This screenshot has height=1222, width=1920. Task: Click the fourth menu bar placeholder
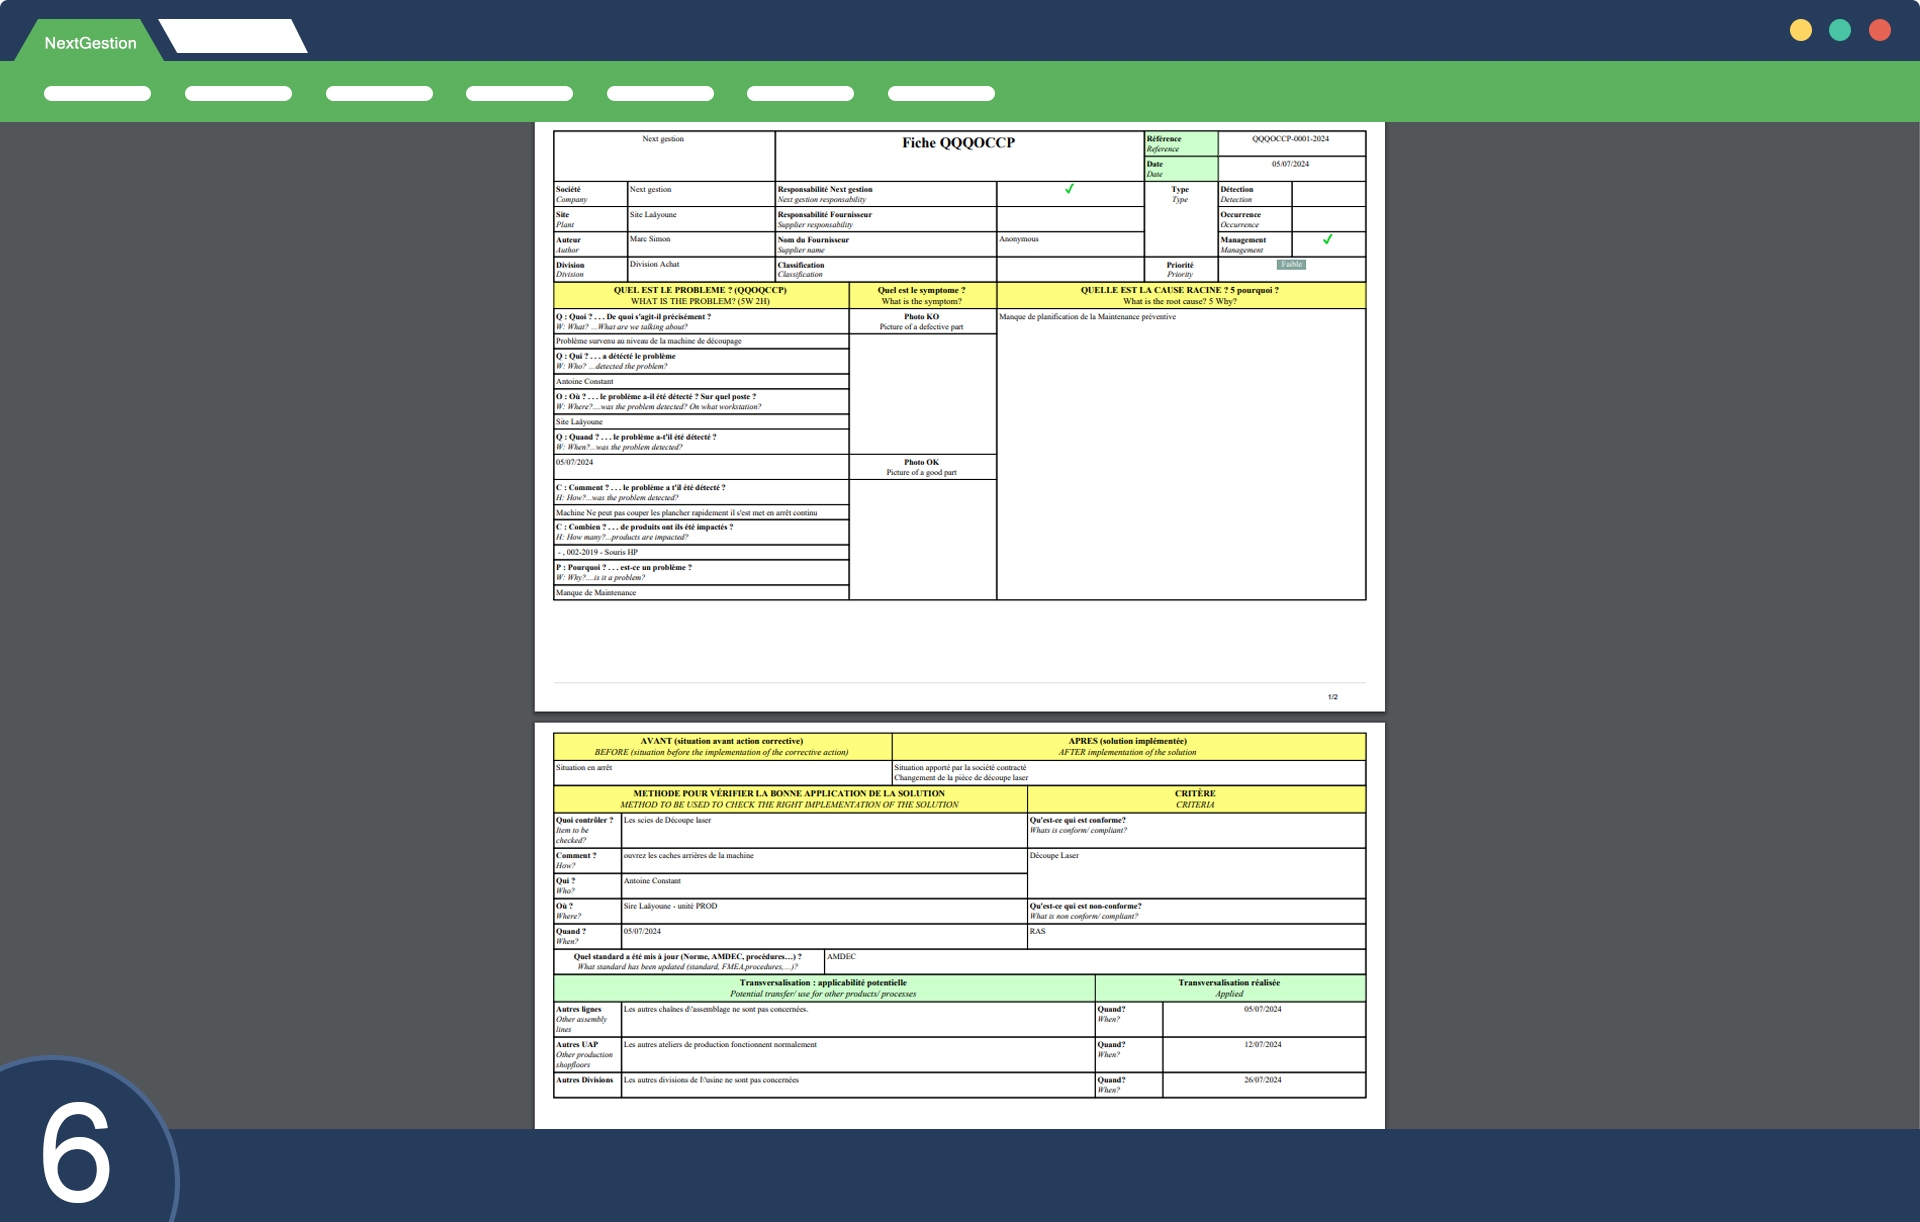[x=519, y=94]
